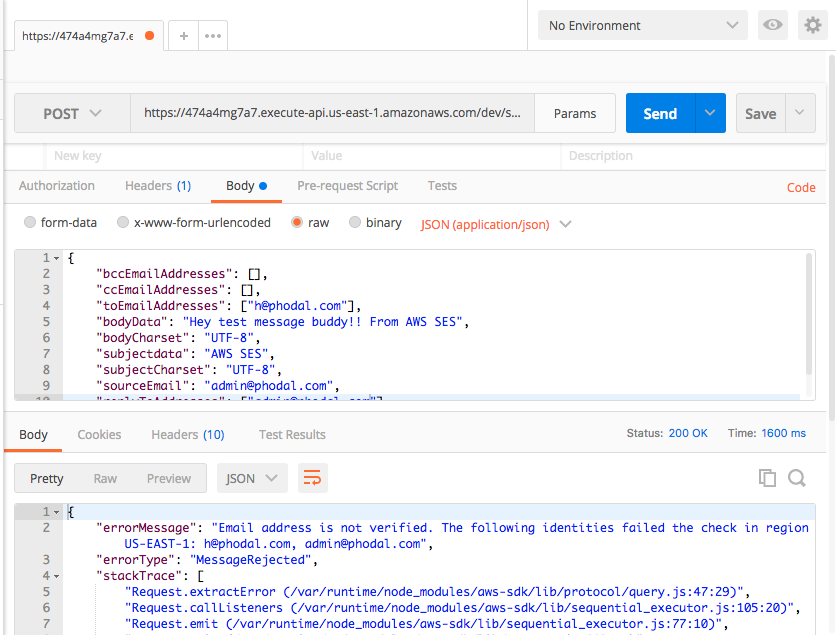
Task: Click the "subjectdata" line in request body
Action: click(x=185, y=354)
